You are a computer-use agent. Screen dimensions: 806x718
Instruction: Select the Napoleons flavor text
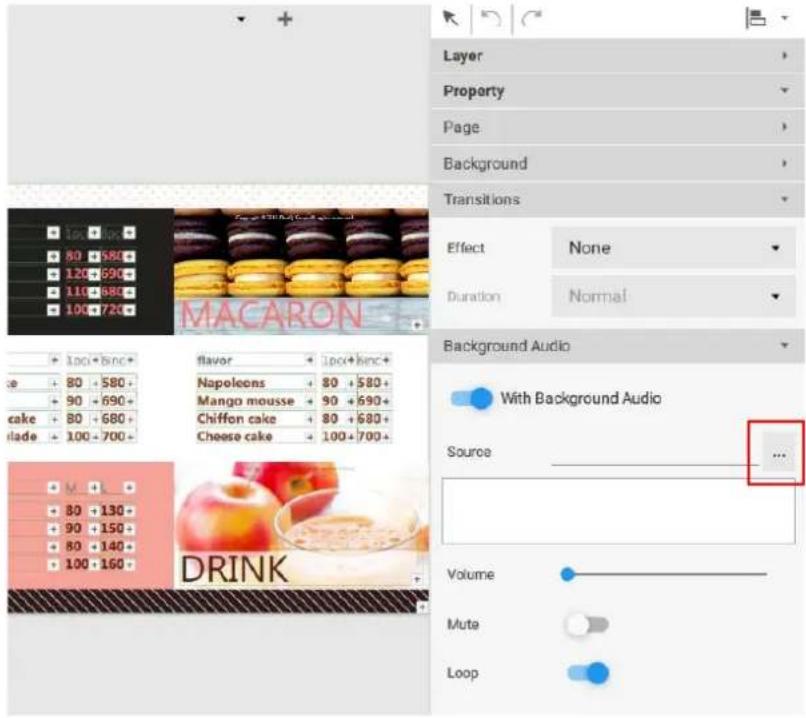(x=231, y=383)
